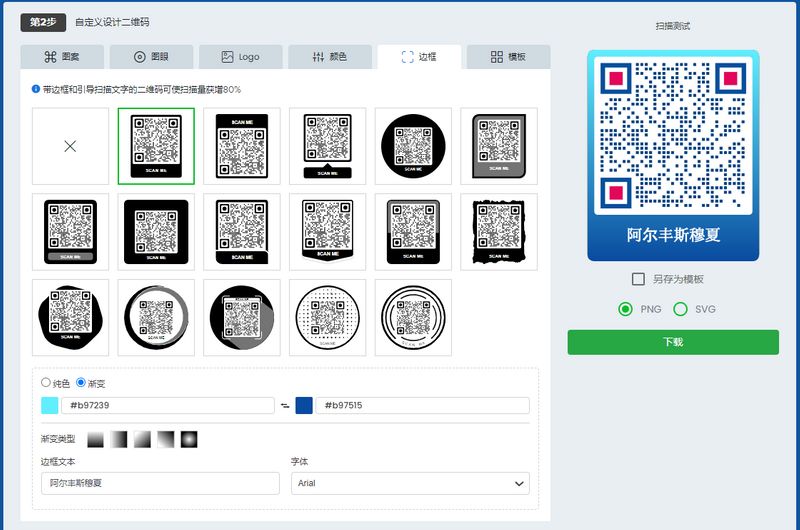The image size is (800, 530).
Task: Pick the torn-edge rough border frame
Action: pyautogui.click(x=499, y=232)
